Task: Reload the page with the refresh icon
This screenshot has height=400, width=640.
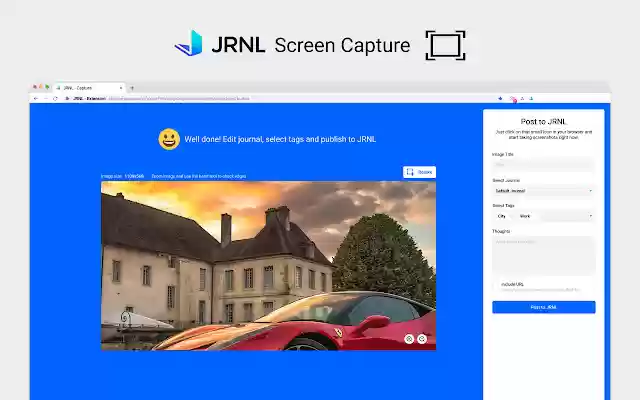Action: tap(55, 98)
